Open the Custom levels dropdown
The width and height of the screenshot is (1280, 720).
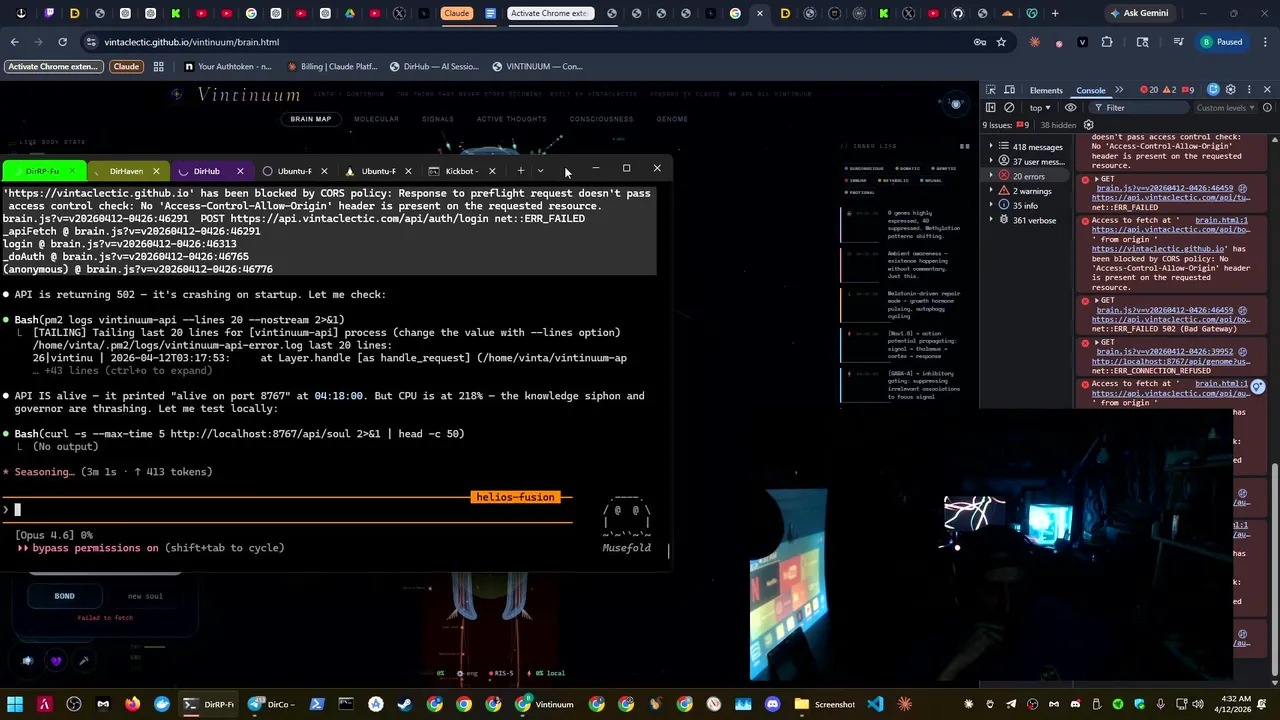[1226, 108]
